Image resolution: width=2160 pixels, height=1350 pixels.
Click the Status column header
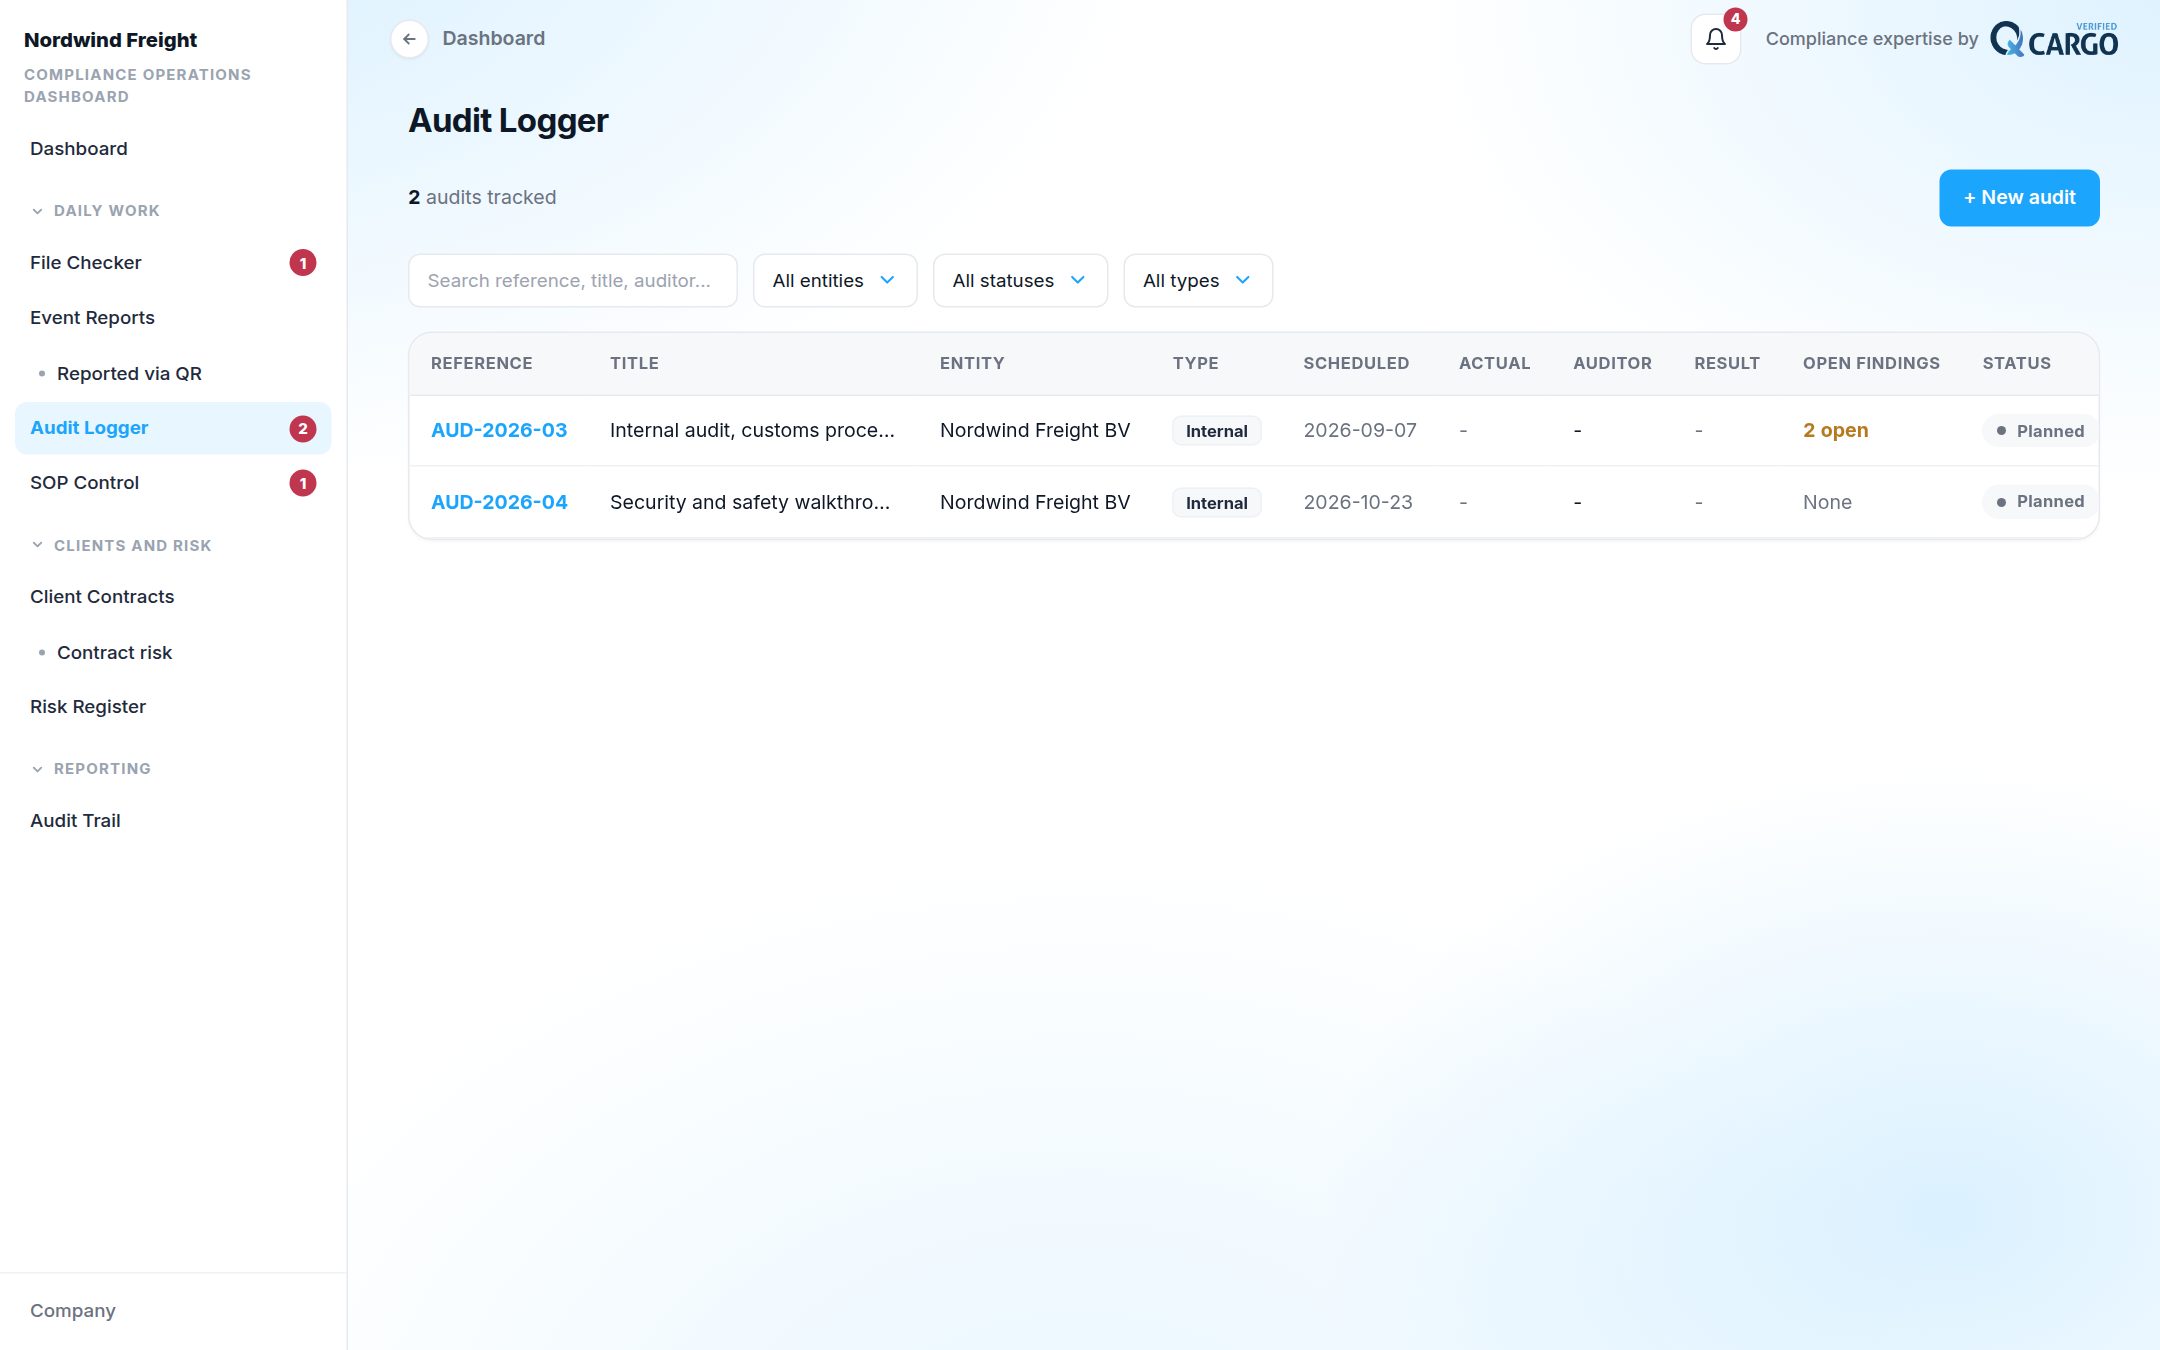(2017, 363)
